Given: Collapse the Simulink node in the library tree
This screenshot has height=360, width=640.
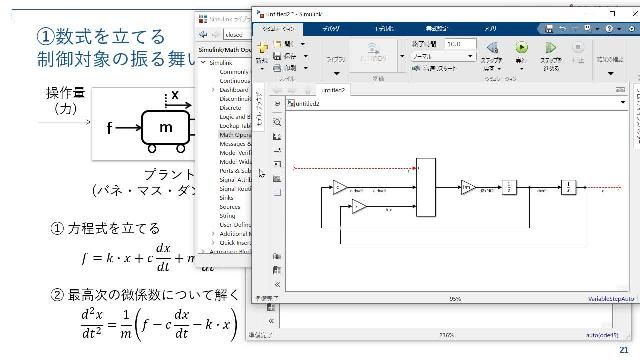Looking at the screenshot, I should tap(203, 62).
